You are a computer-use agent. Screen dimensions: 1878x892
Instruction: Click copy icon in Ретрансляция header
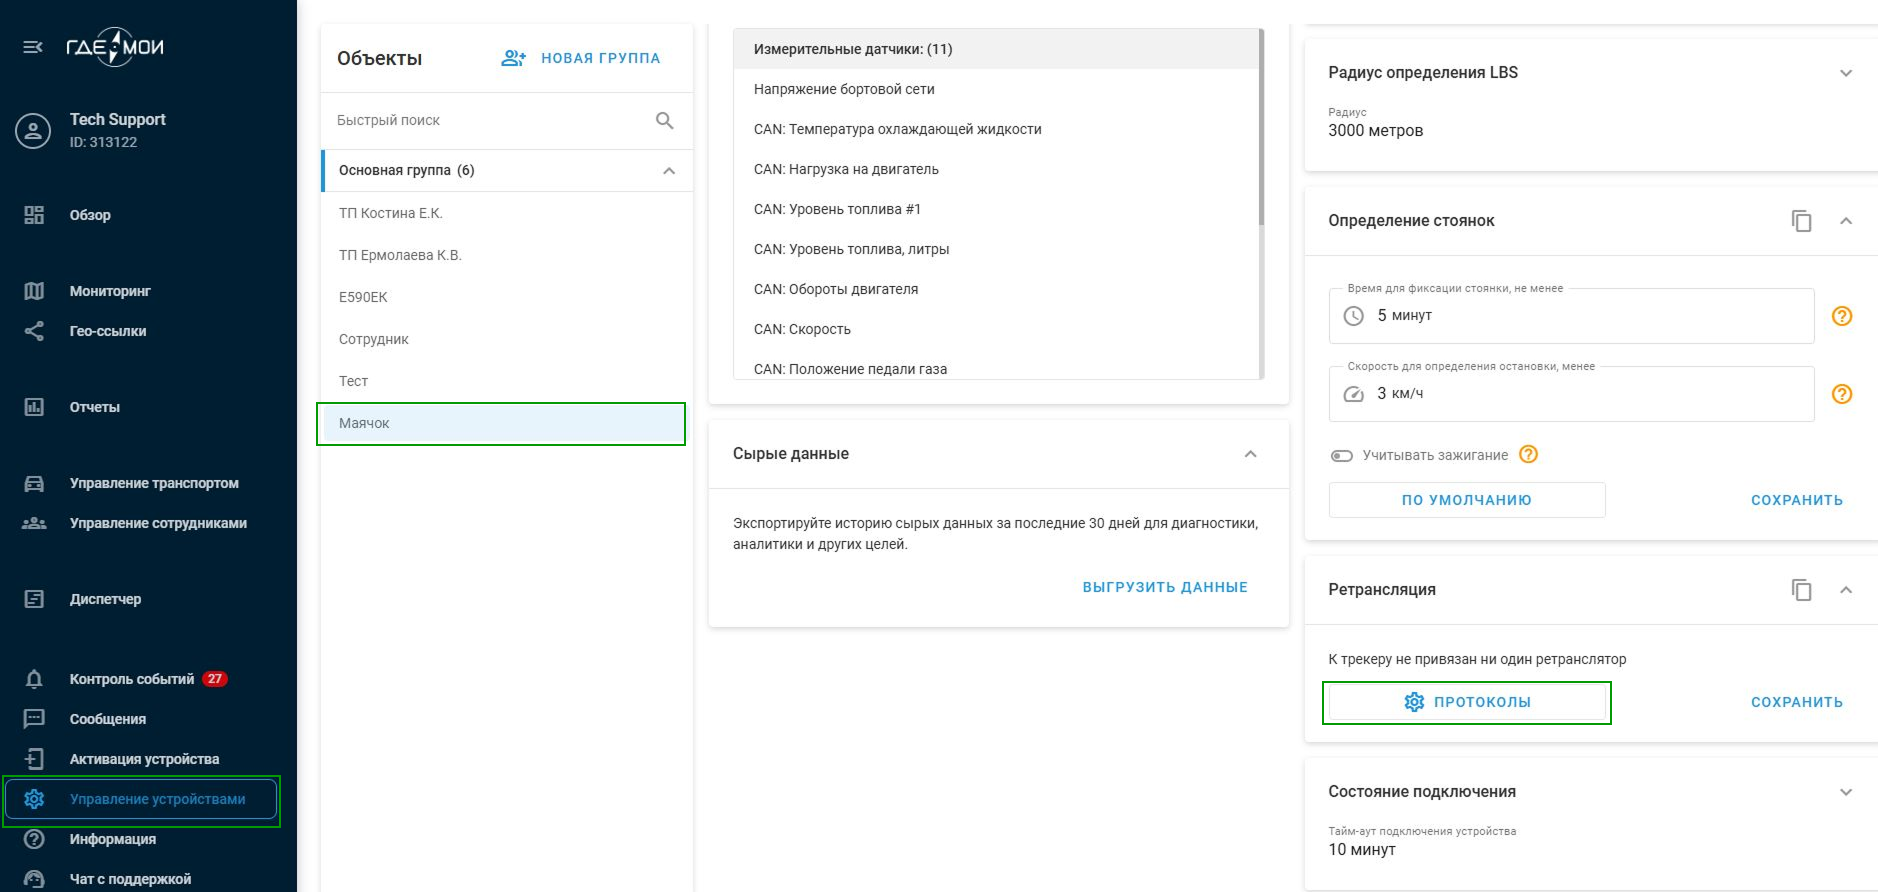click(x=1801, y=590)
